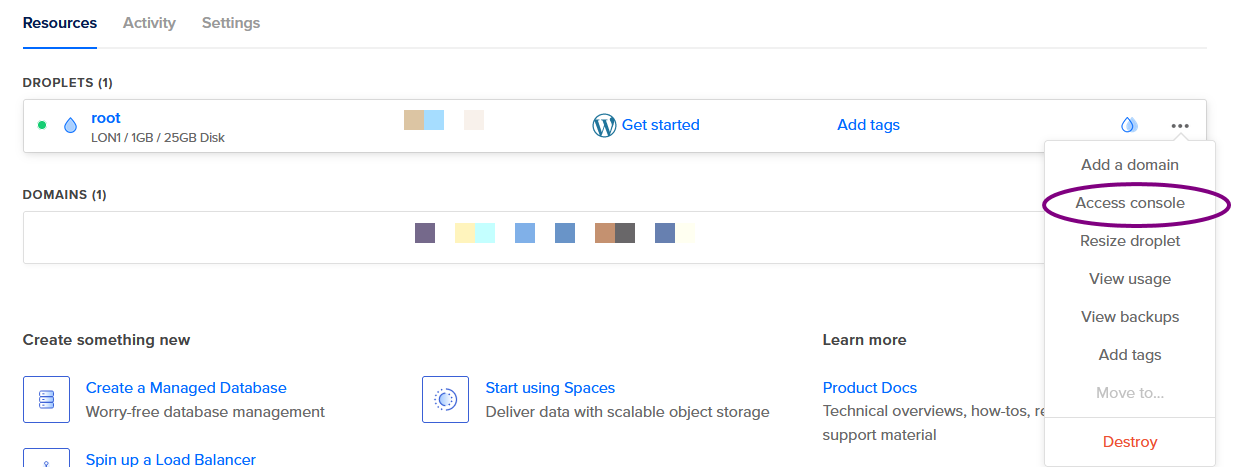
Task: Choose Resize droplet in the menu
Action: [x=1130, y=241]
